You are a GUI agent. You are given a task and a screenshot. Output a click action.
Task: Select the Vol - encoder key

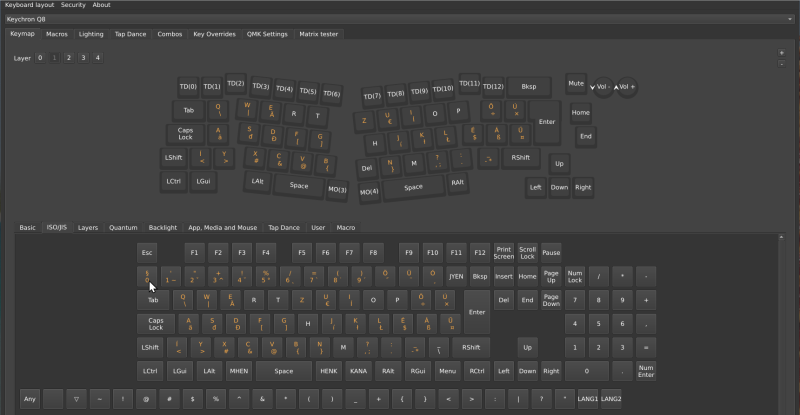point(603,87)
